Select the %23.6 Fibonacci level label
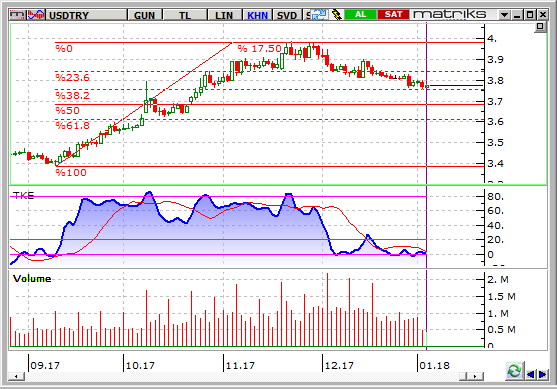The height and width of the screenshot is (389, 557). (72, 77)
